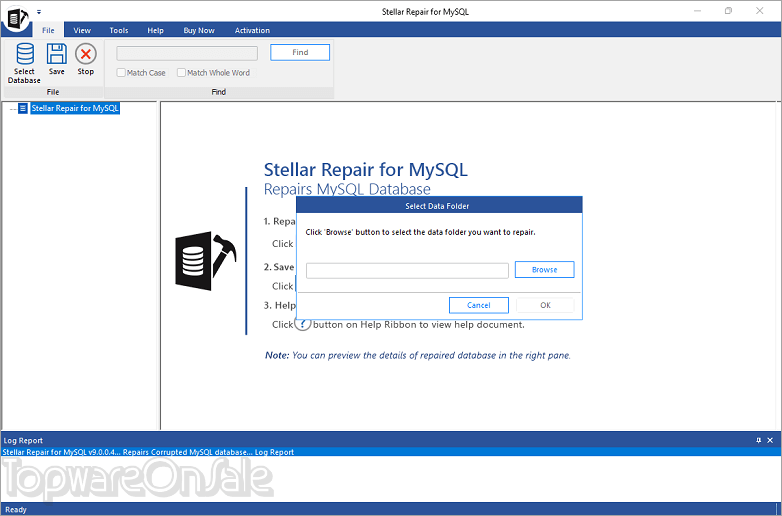Viewport: 782px width, 516px height.
Task: Open the Tools ribbon tab
Action: [119, 30]
